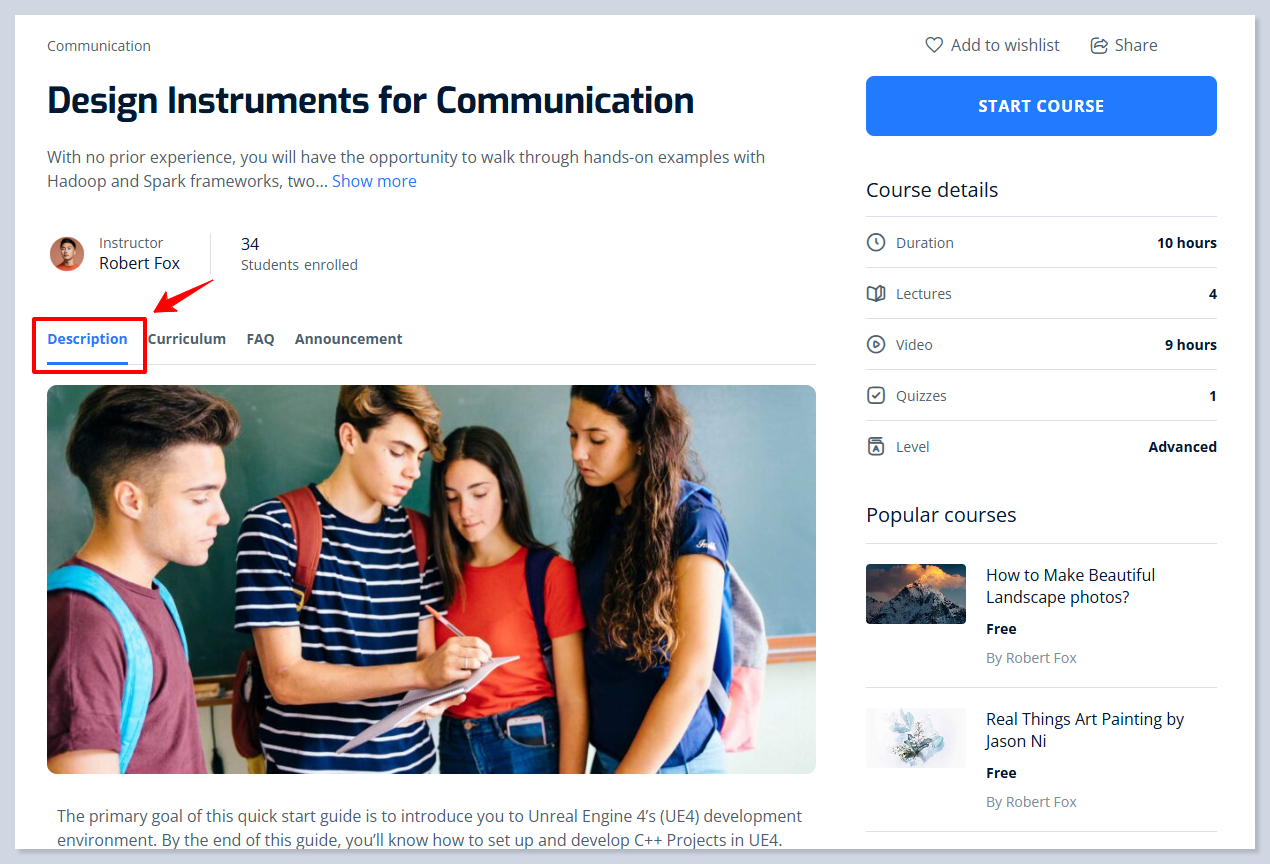Open Real Things Art Painting course

pyautogui.click(x=1084, y=730)
